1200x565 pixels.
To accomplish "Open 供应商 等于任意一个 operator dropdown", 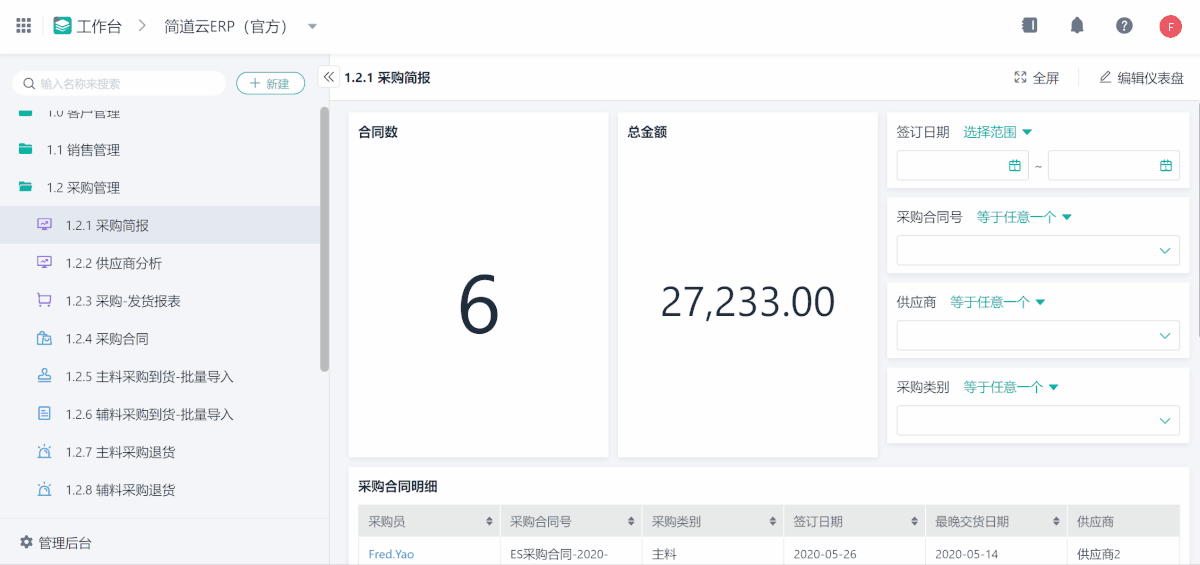I will (x=998, y=302).
